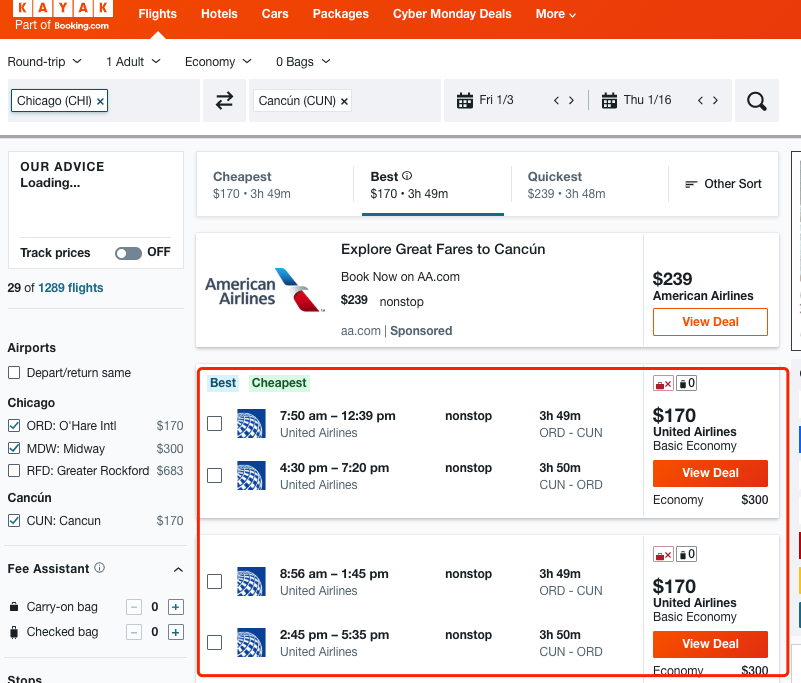Click United logo for 4:30 pm flight
This screenshot has width=801, height=683.
click(251, 476)
